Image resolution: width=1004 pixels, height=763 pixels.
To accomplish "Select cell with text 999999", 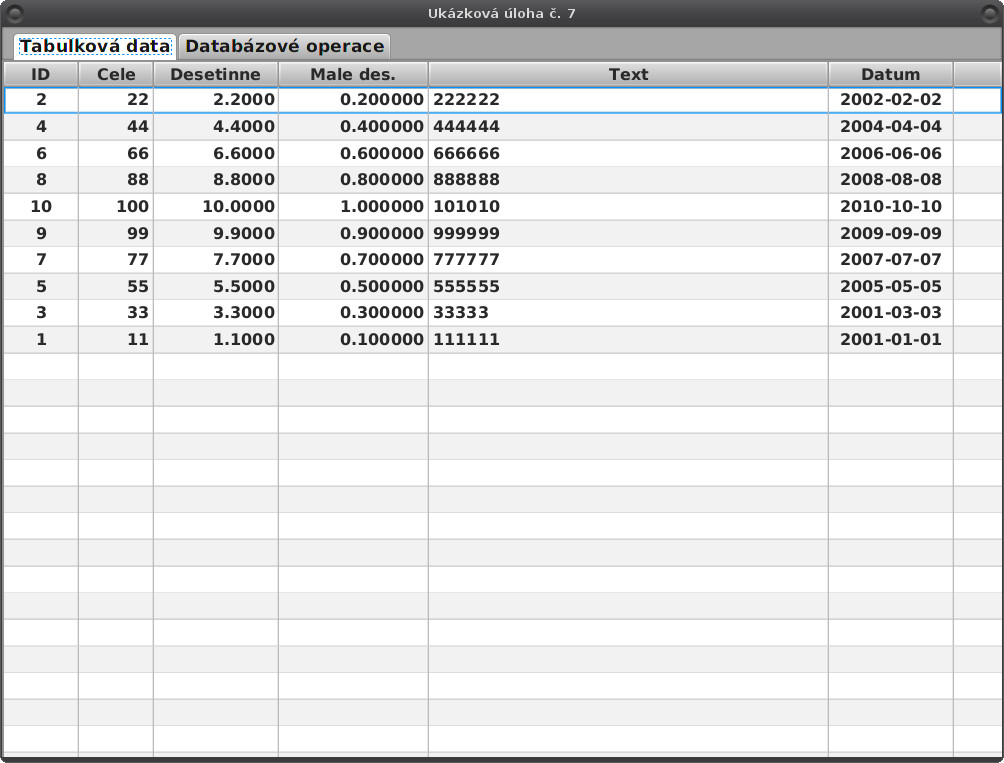I will pyautogui.click(x=628, y=234).
